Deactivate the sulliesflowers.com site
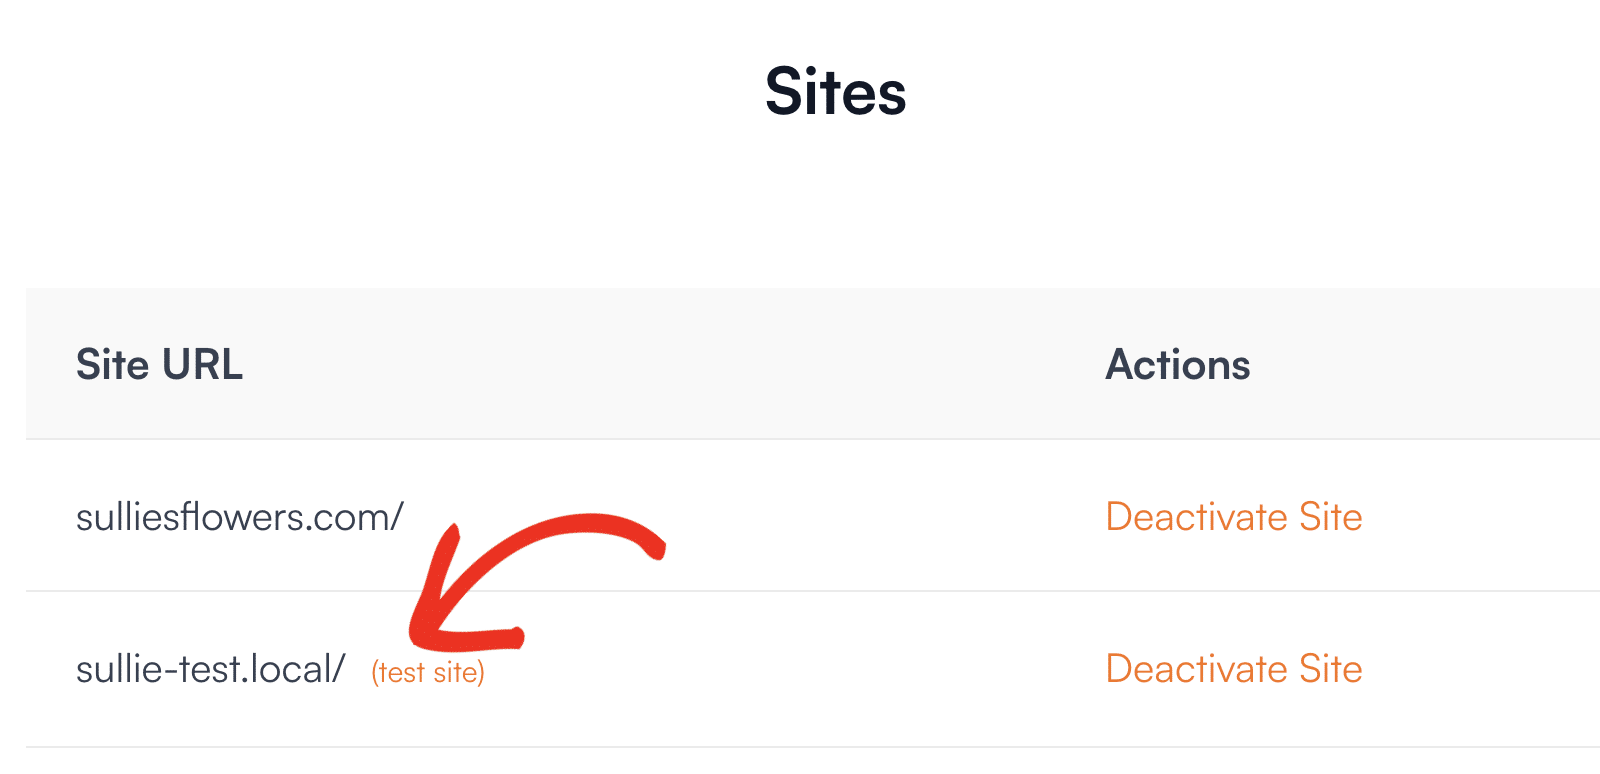Screen dimensions: 1600x774 click(x=1234, y=517)
